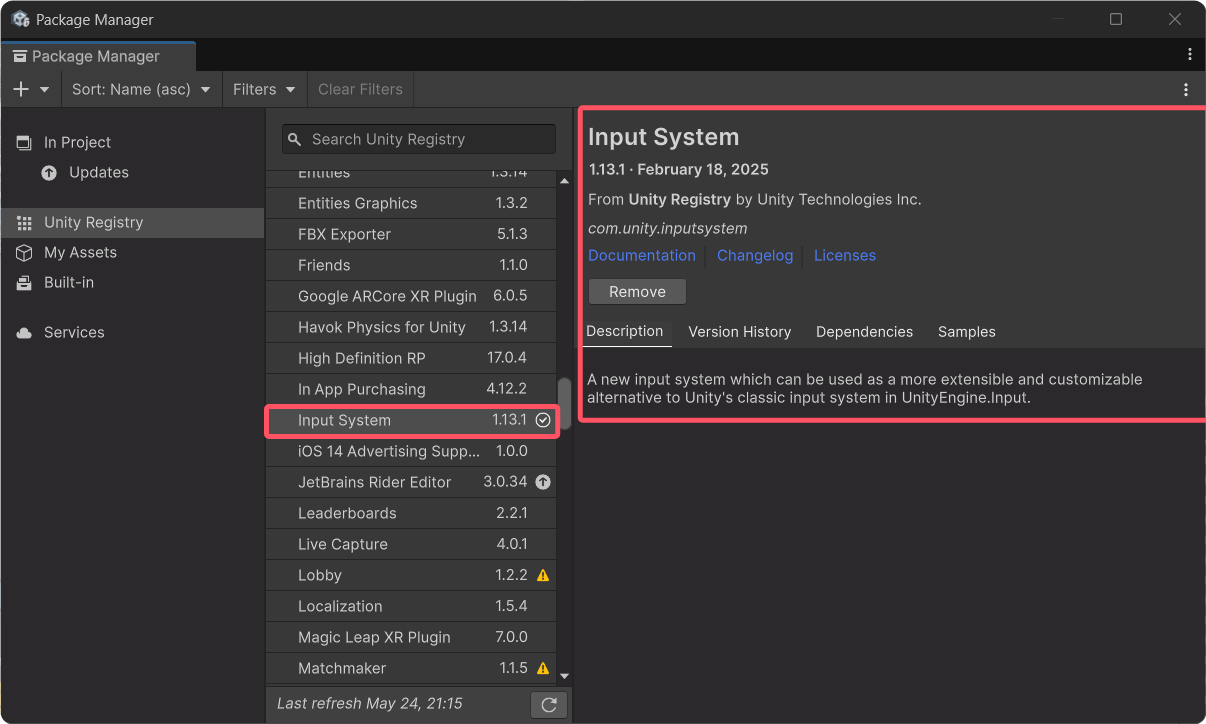
Task: Select Services in the sidebar
Action: coord(132,332)
